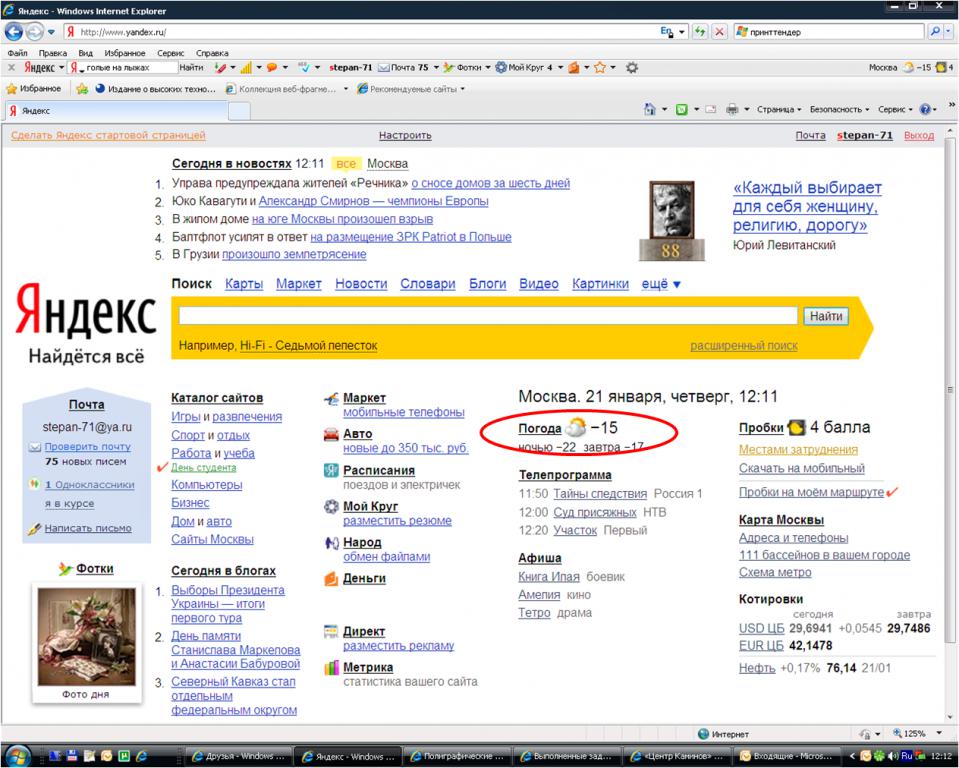Open the Фото дня thumbnail image
This screenshot has height=768, width=959.
pyautogui.click(x=87, y=635)
